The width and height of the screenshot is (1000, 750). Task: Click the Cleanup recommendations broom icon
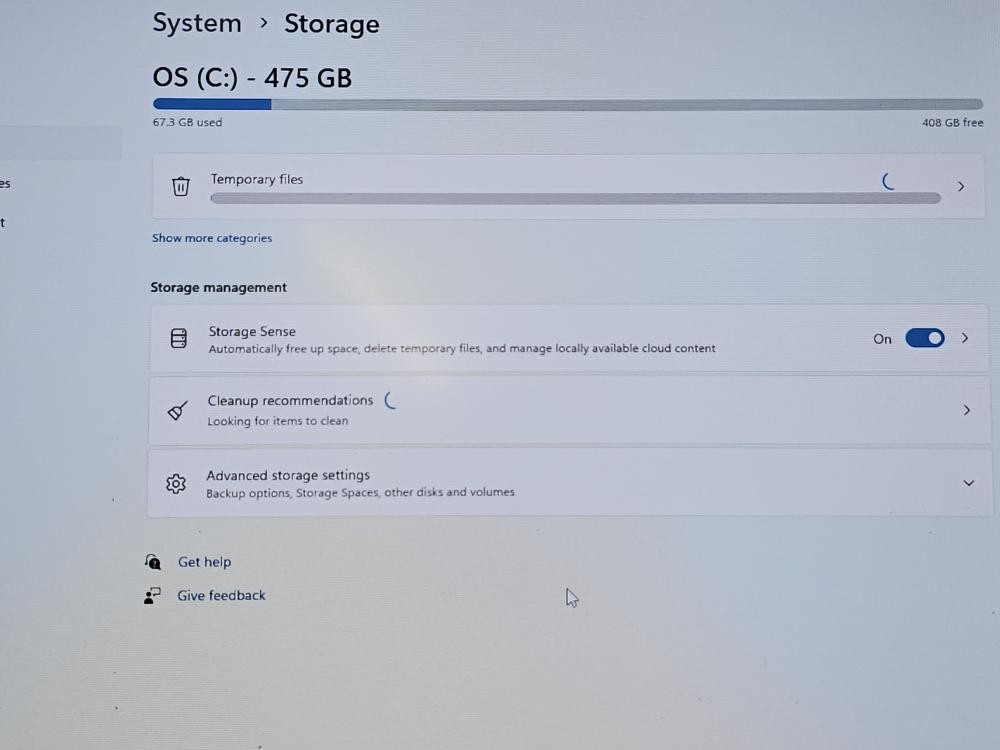(x=177, y=410)
